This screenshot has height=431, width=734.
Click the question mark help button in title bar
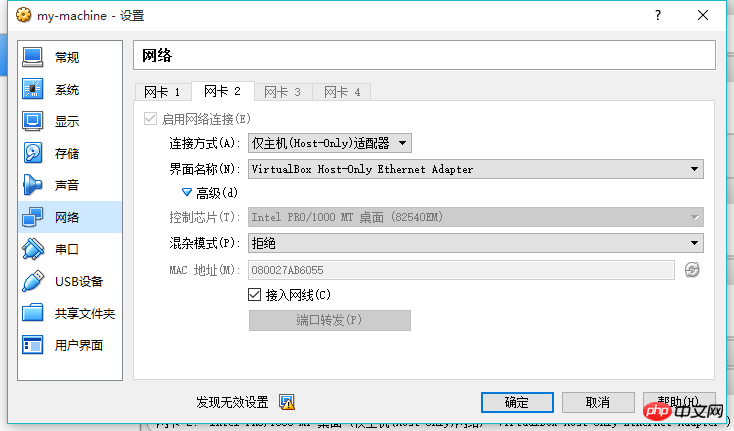click(x=658, y=15)
